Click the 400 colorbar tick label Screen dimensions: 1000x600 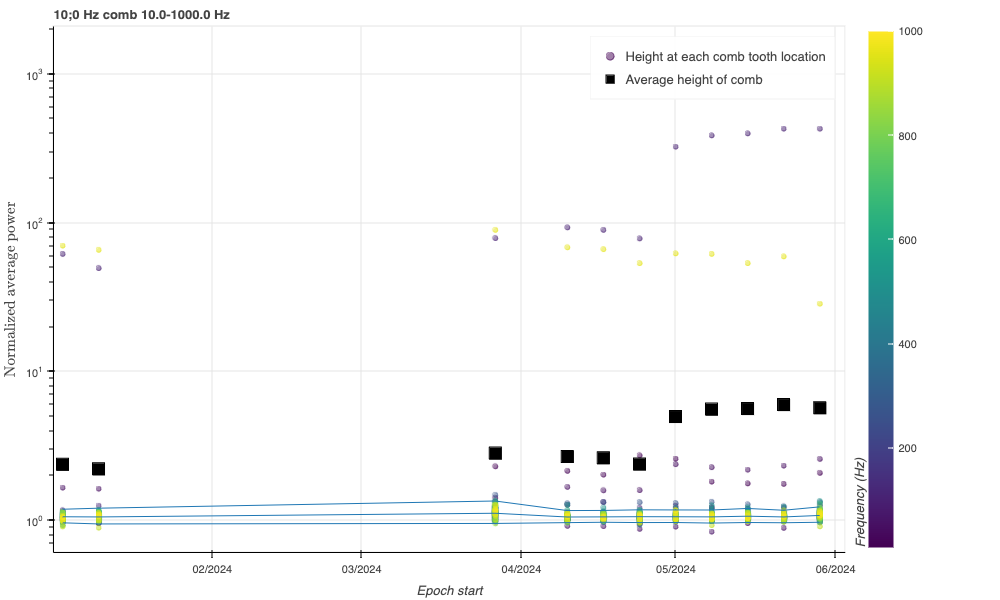point(908,344)
